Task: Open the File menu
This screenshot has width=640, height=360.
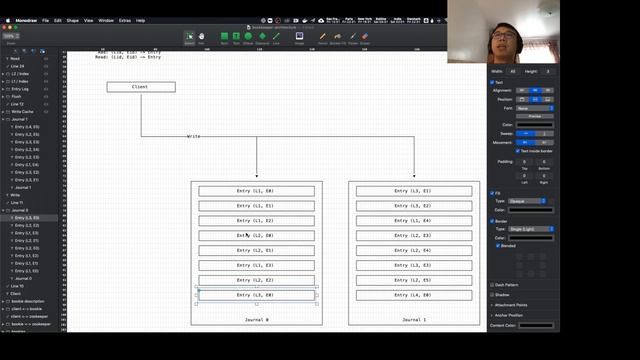Action: click(x=45, y=20)
